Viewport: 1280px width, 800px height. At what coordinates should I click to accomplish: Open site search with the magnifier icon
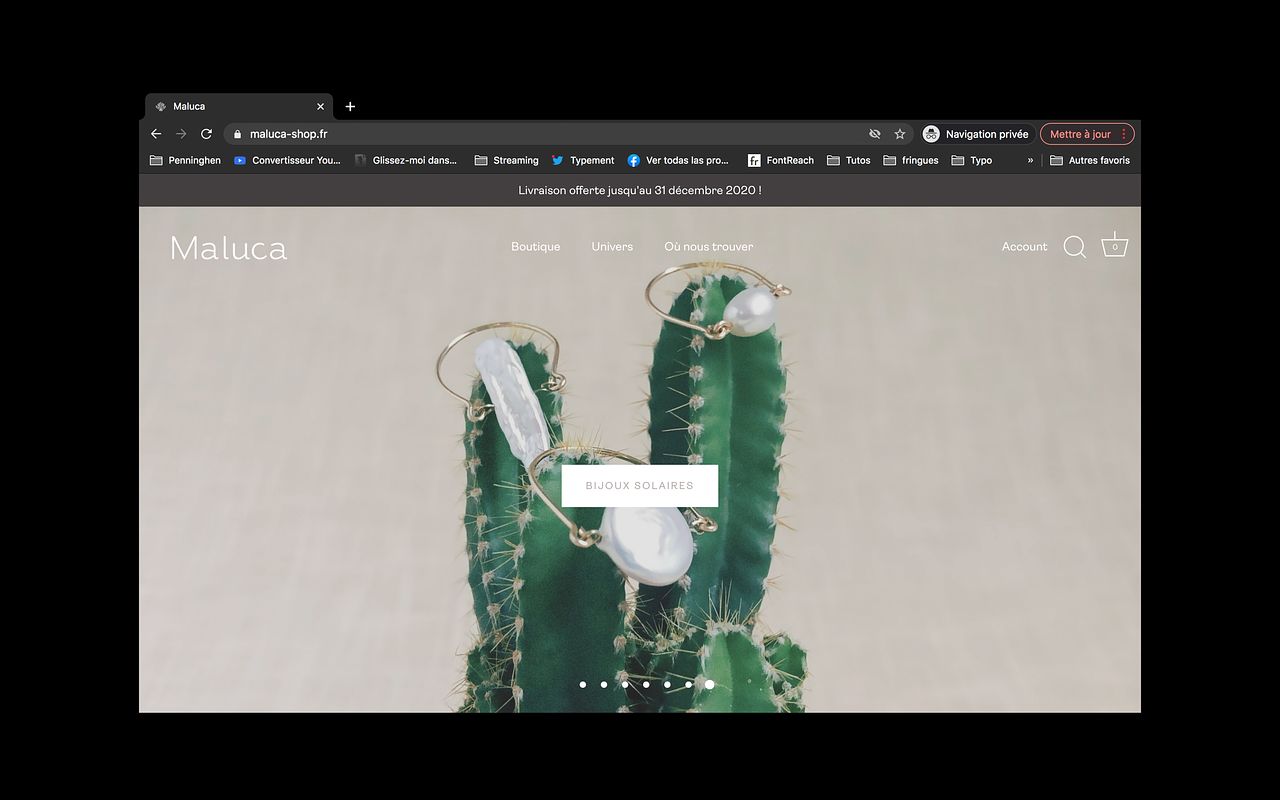[1075, 247]
